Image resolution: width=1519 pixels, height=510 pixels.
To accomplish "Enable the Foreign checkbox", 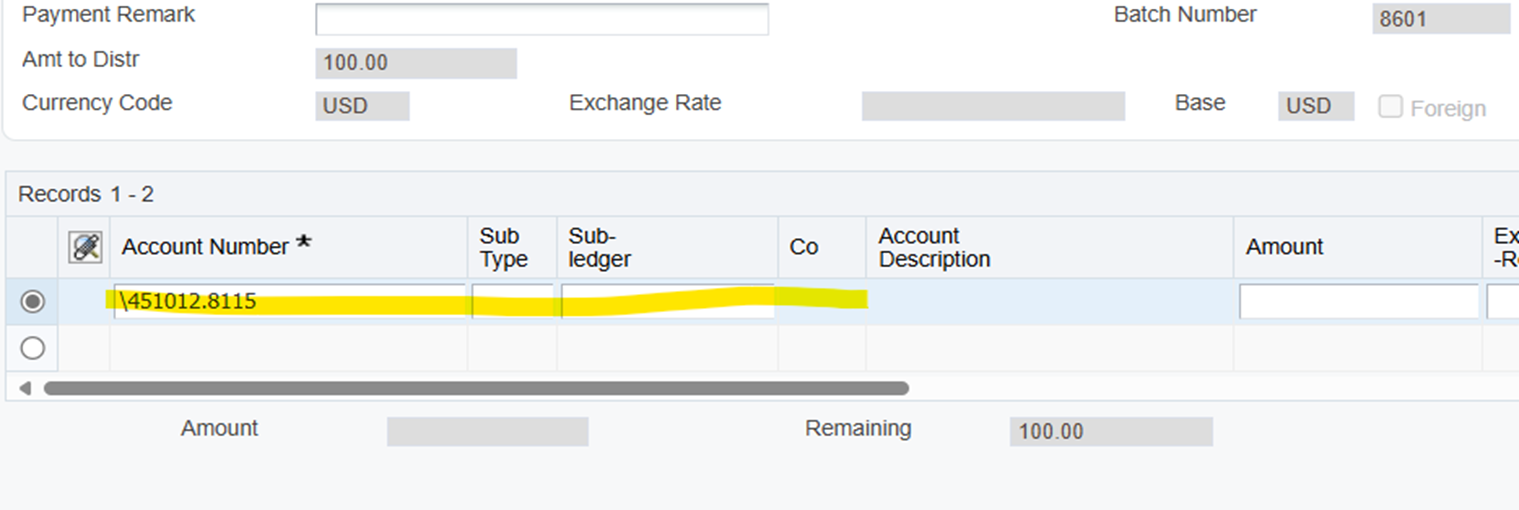I will point(1390,107).
